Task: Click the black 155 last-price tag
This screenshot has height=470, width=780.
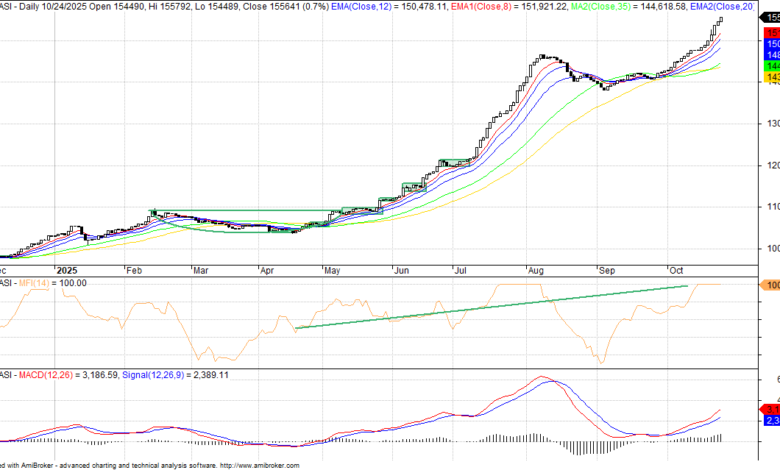Action: pos(772,17)
